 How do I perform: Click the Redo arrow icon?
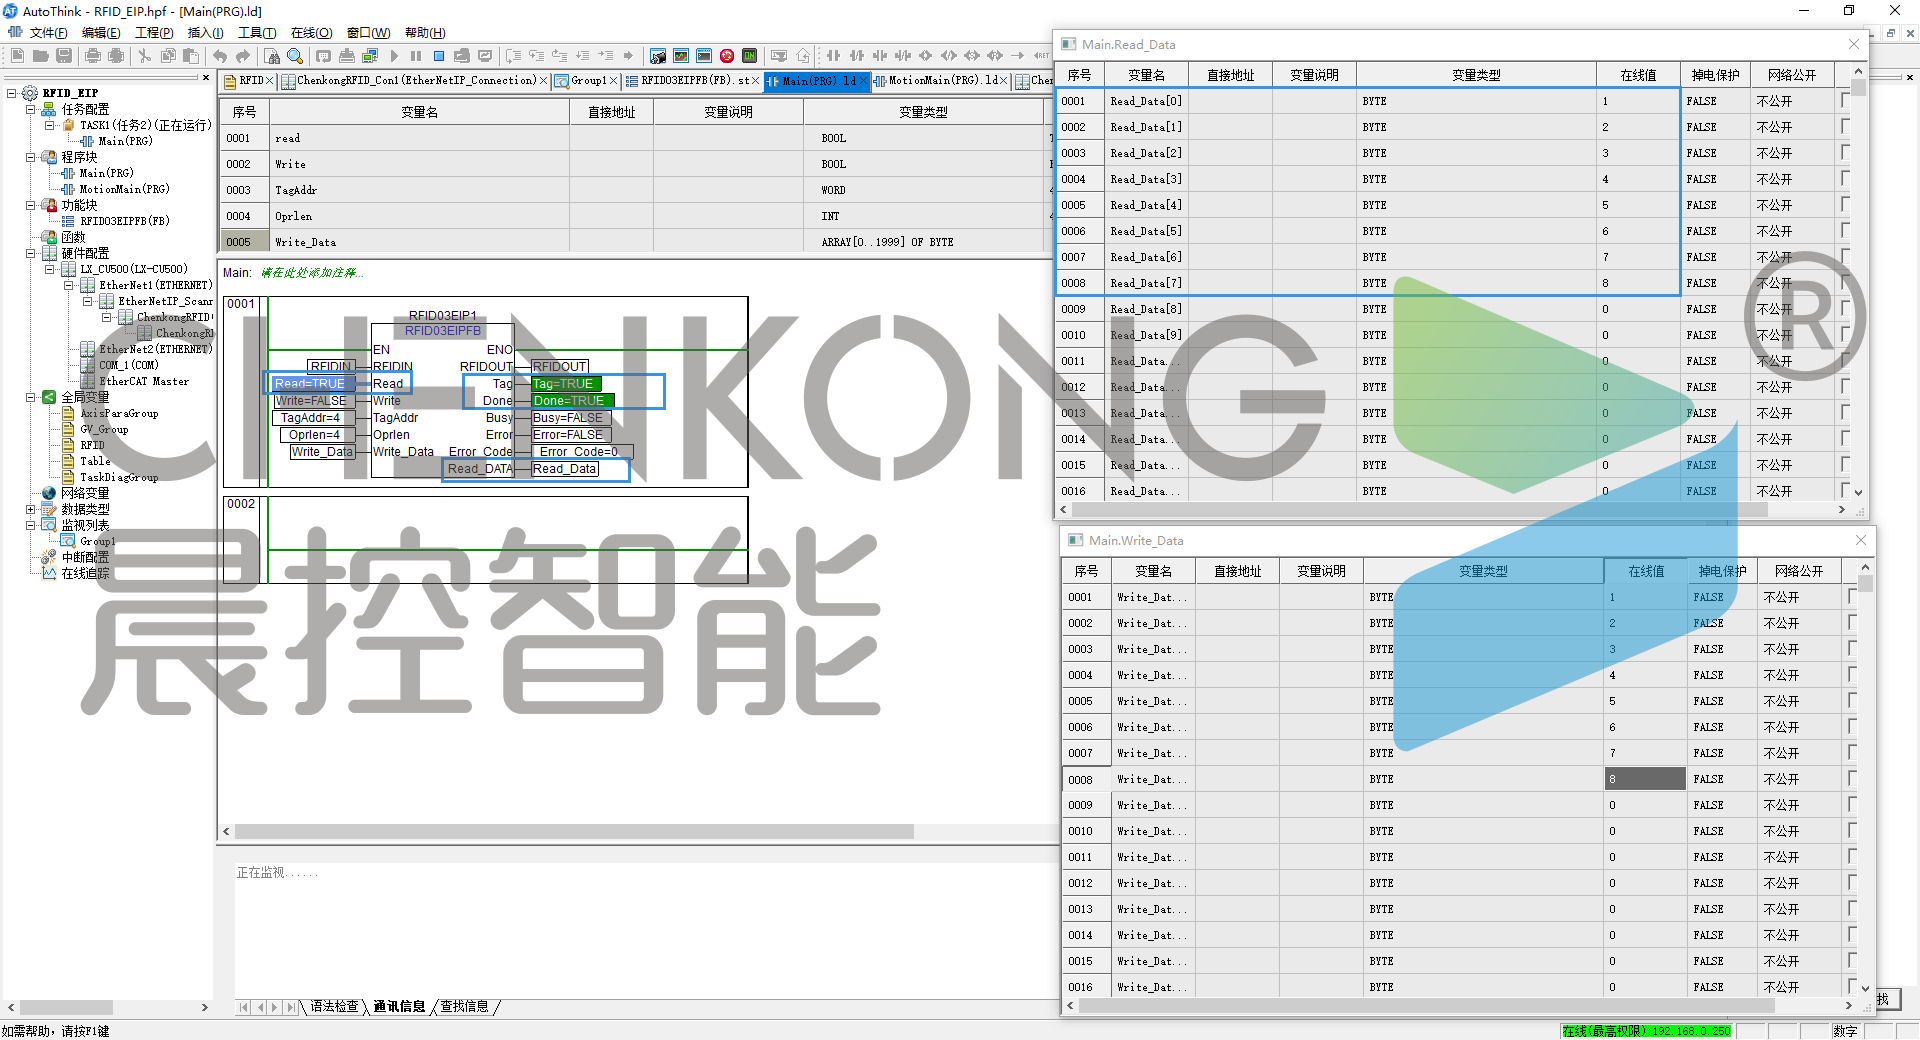(243, 56)
